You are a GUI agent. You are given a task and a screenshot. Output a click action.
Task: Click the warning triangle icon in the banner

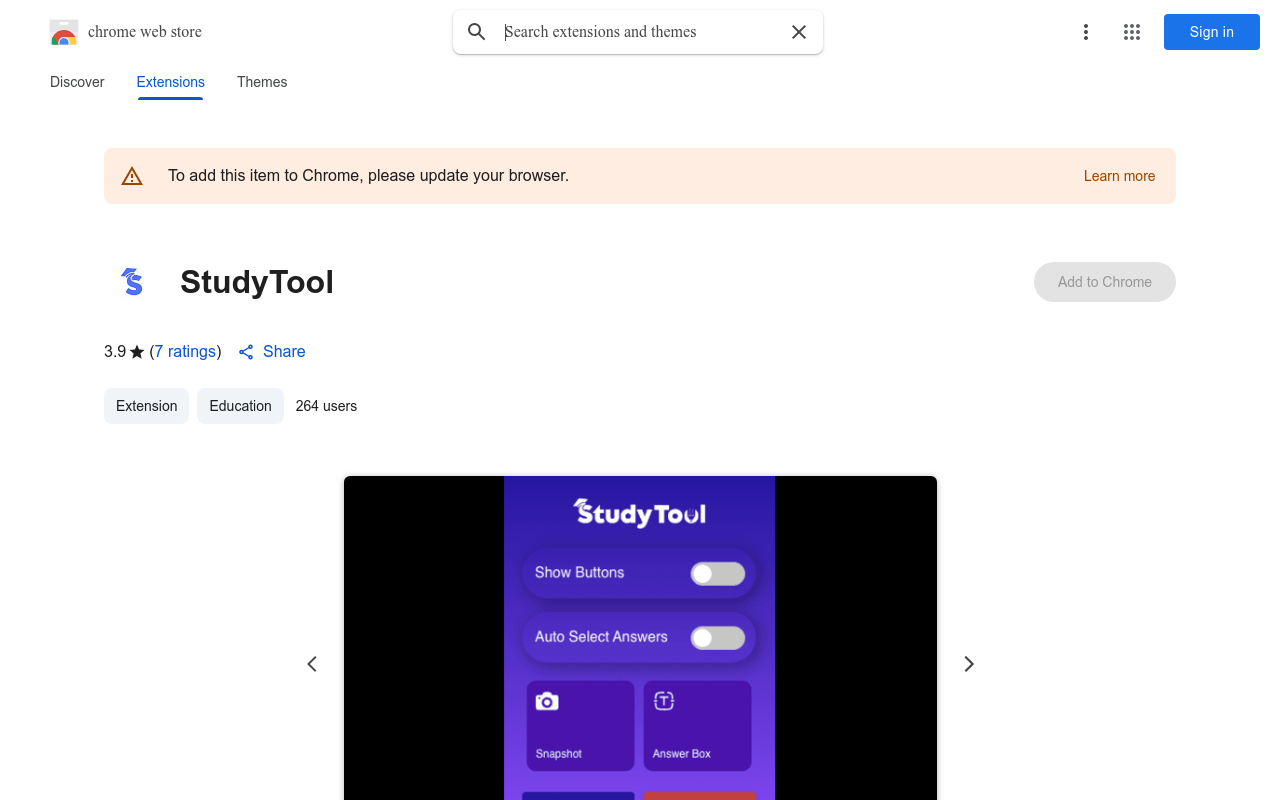(x=132, y=176)
